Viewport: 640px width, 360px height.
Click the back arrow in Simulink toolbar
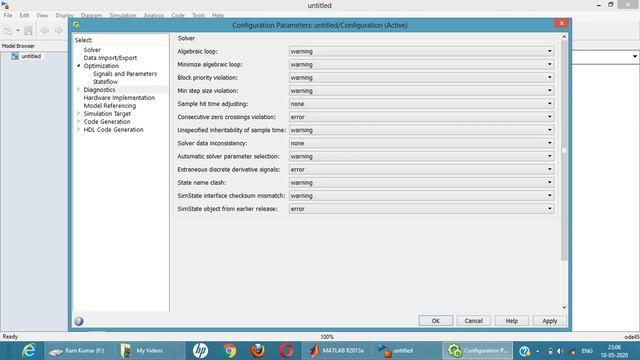pos(45,31)
